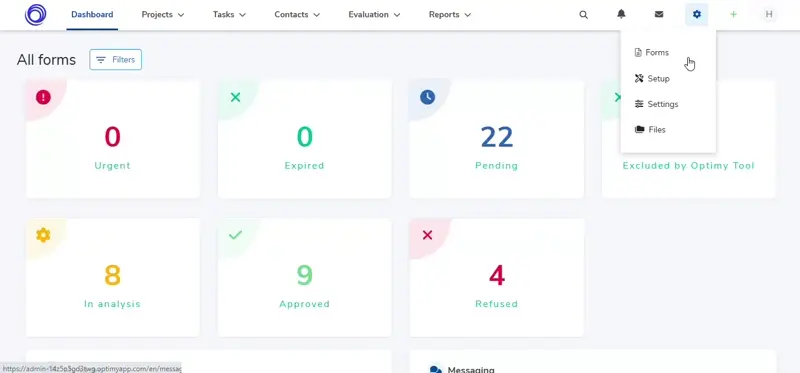The width and height of the screenshot is (800, 373).
Task: Click the green checkmark icon on Approved card
Action: pos(235,235)
